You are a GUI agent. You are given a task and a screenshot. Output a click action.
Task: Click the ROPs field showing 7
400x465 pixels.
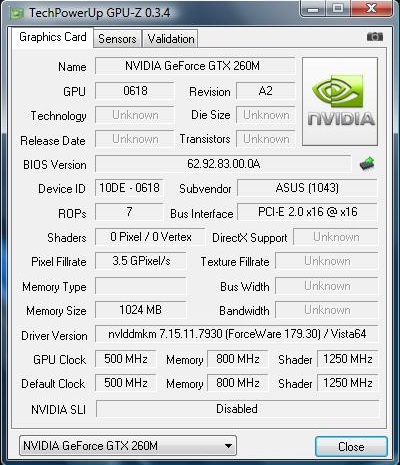(x=129, y=212)
